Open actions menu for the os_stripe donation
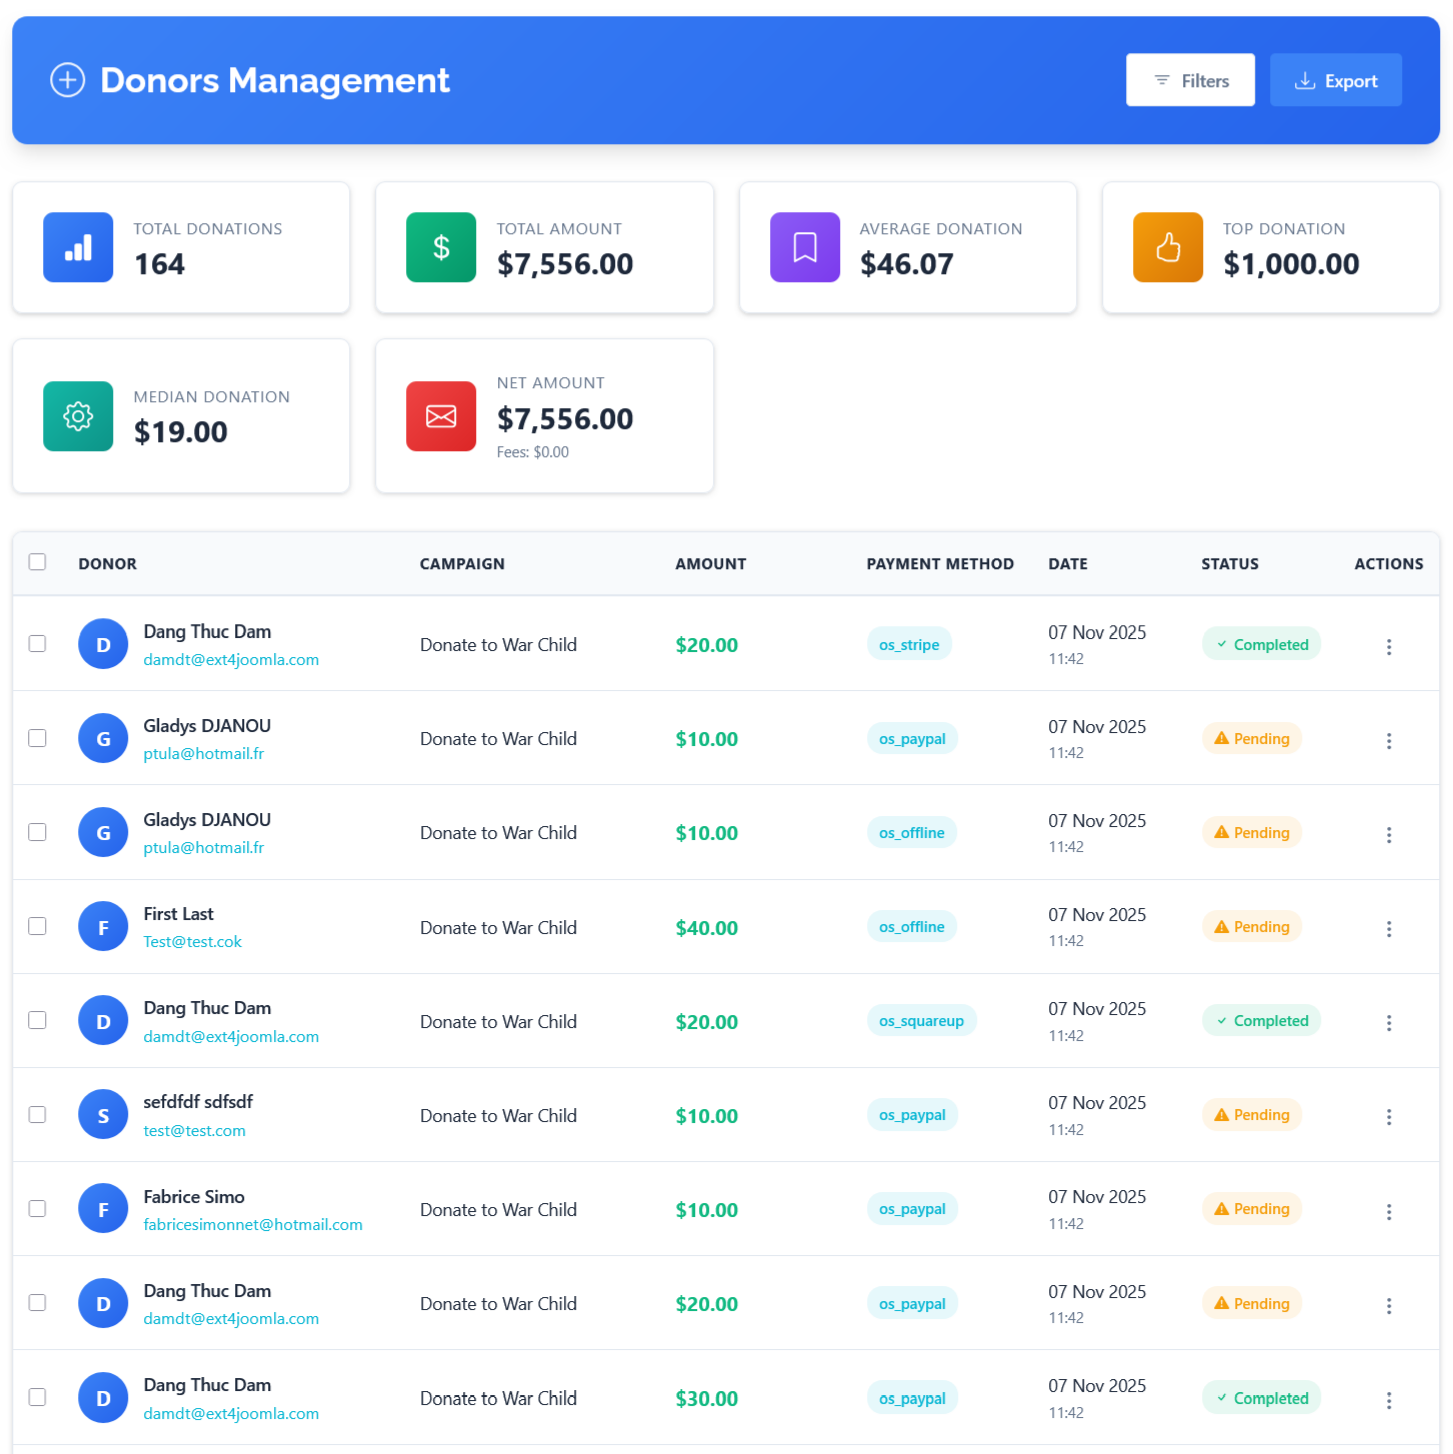Viewport: 1453px width, 1454px height. tap(1388, 647)
